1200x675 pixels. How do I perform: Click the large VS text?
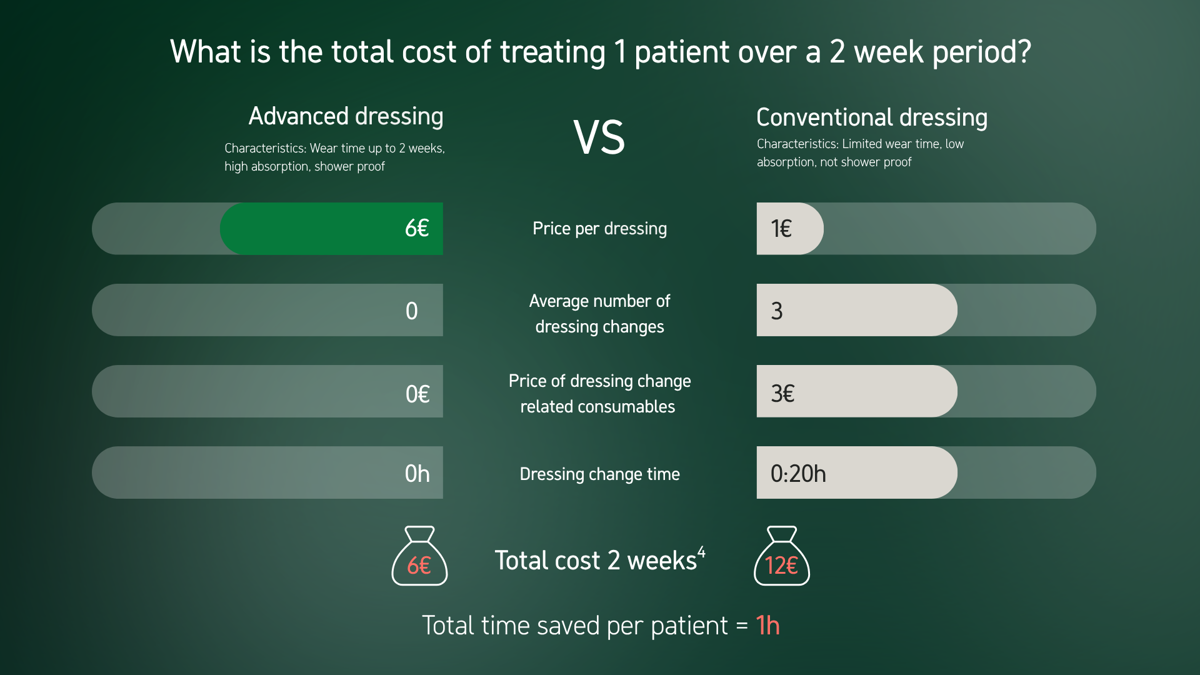click(x=599, y=138)
